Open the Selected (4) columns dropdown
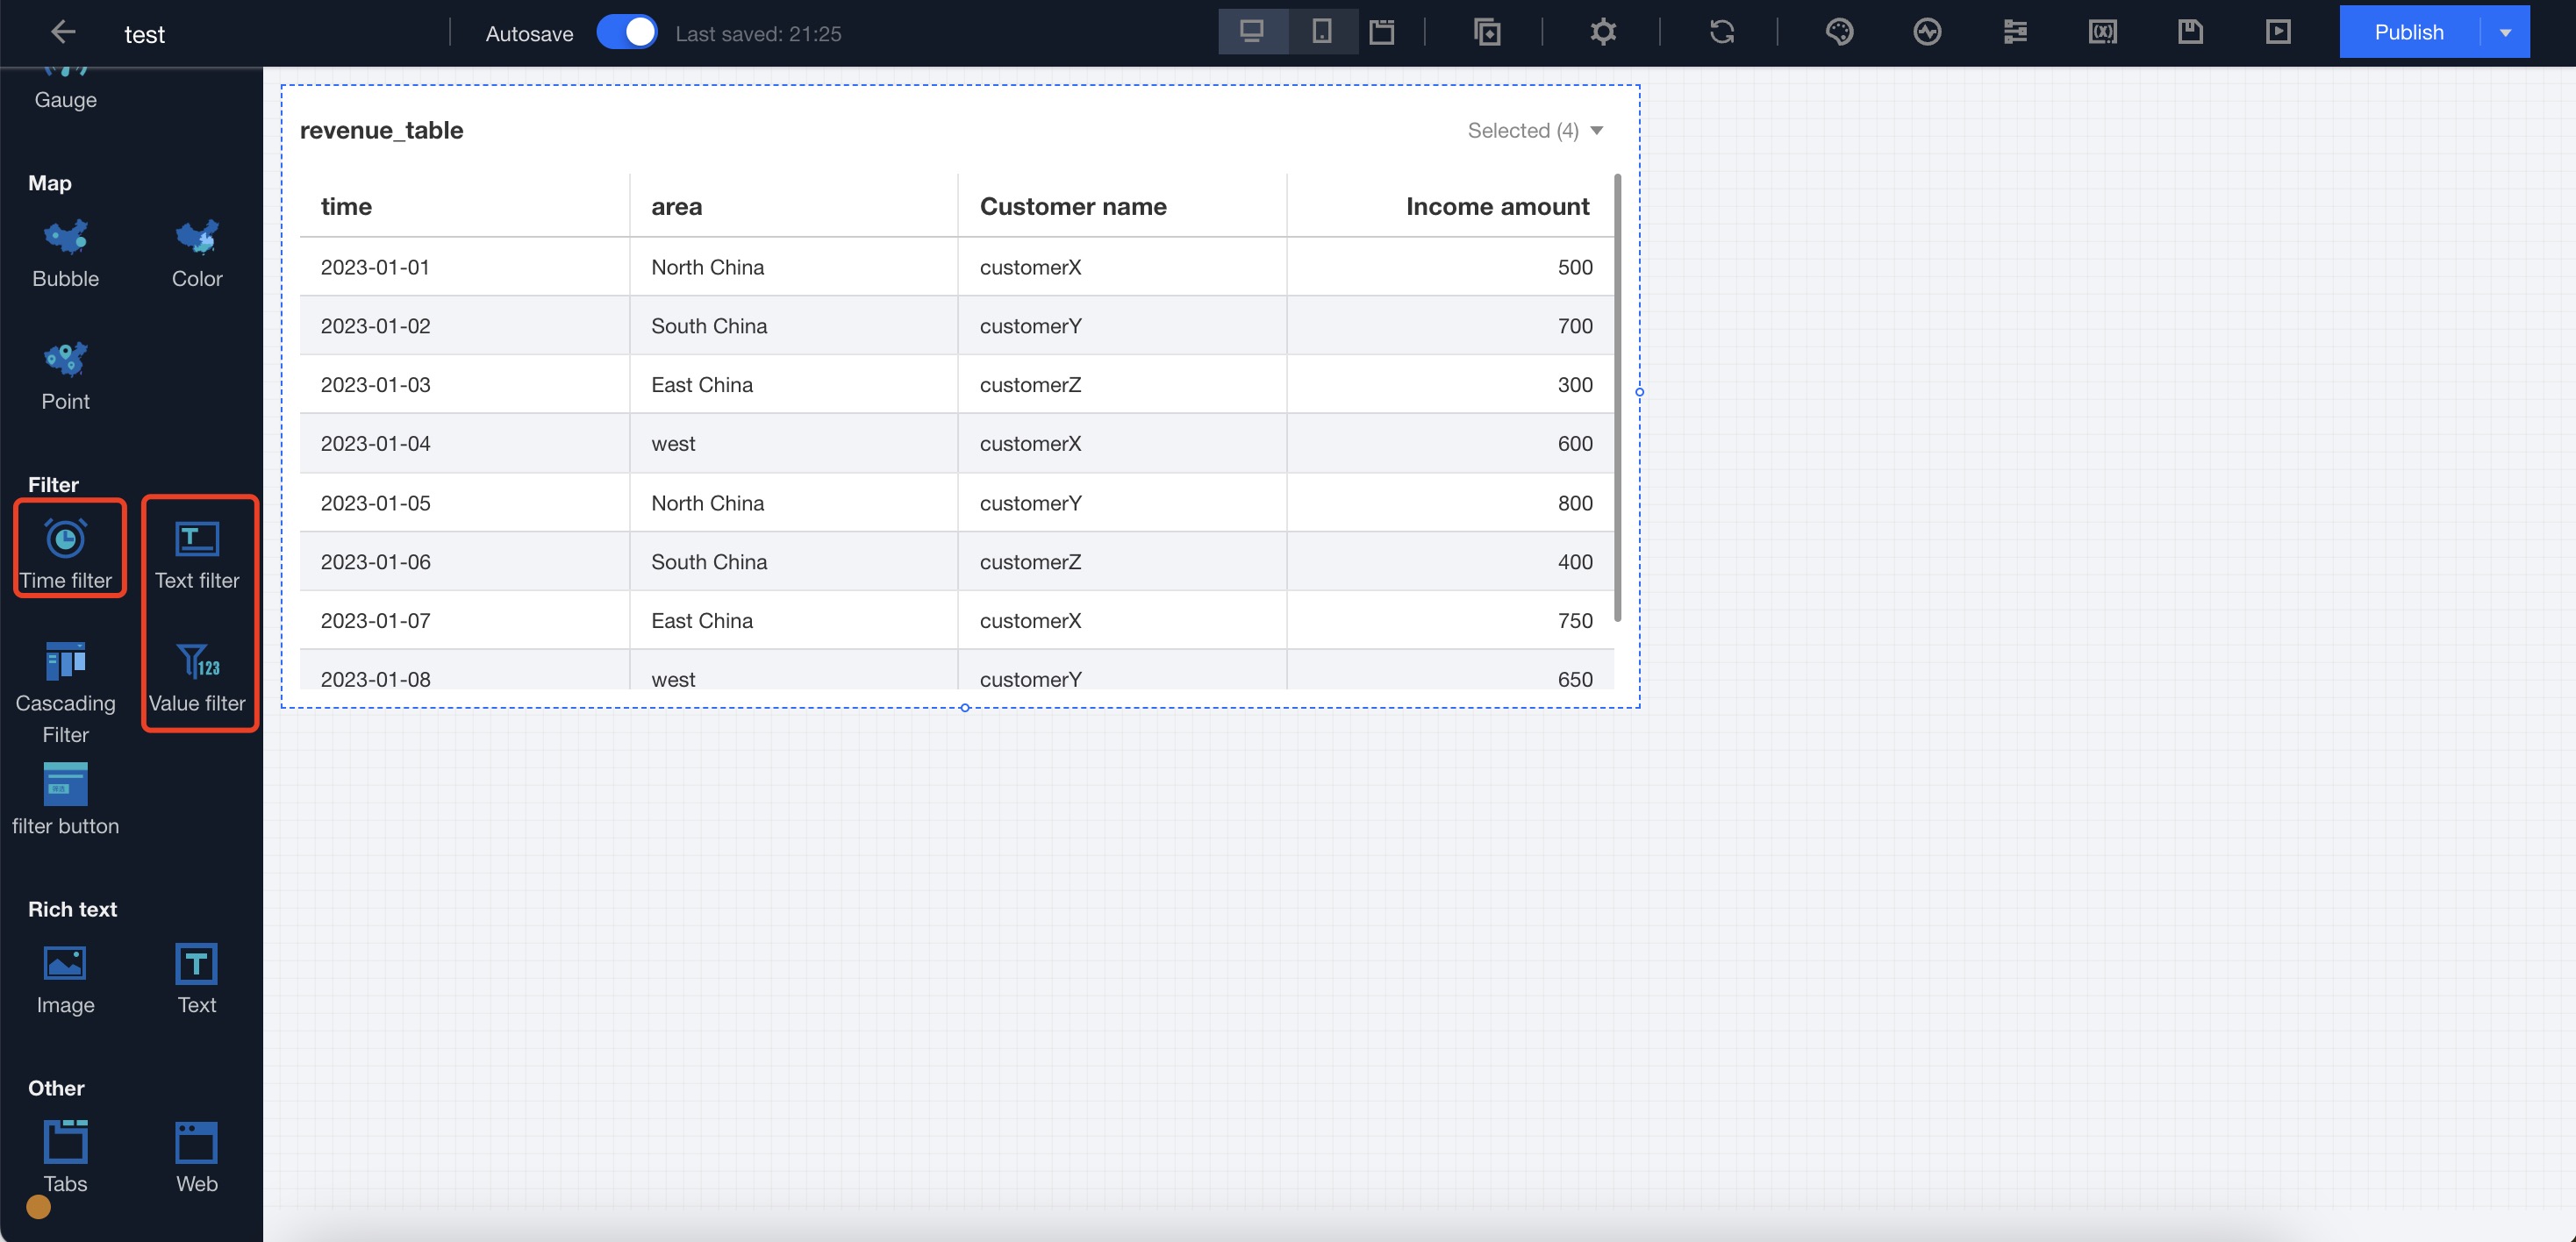The image size is (2576, 1242). point(1534,131)
